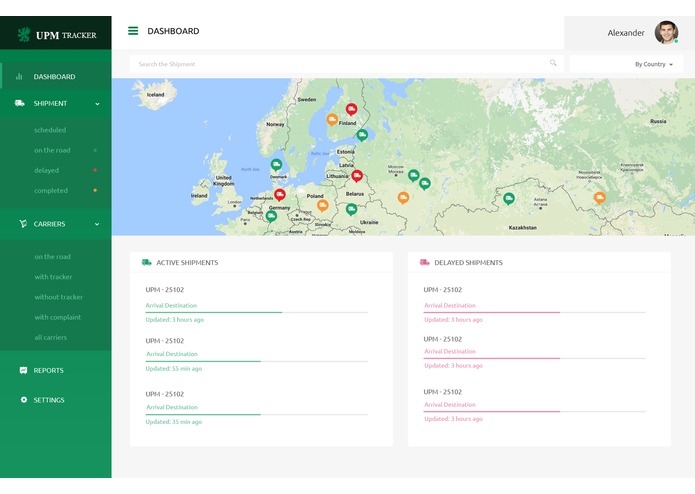This screenshot has width=695, height=494.
Task: Collapse the Carriers section chevron
Action: pyautogui.click(x=97, y=224)
